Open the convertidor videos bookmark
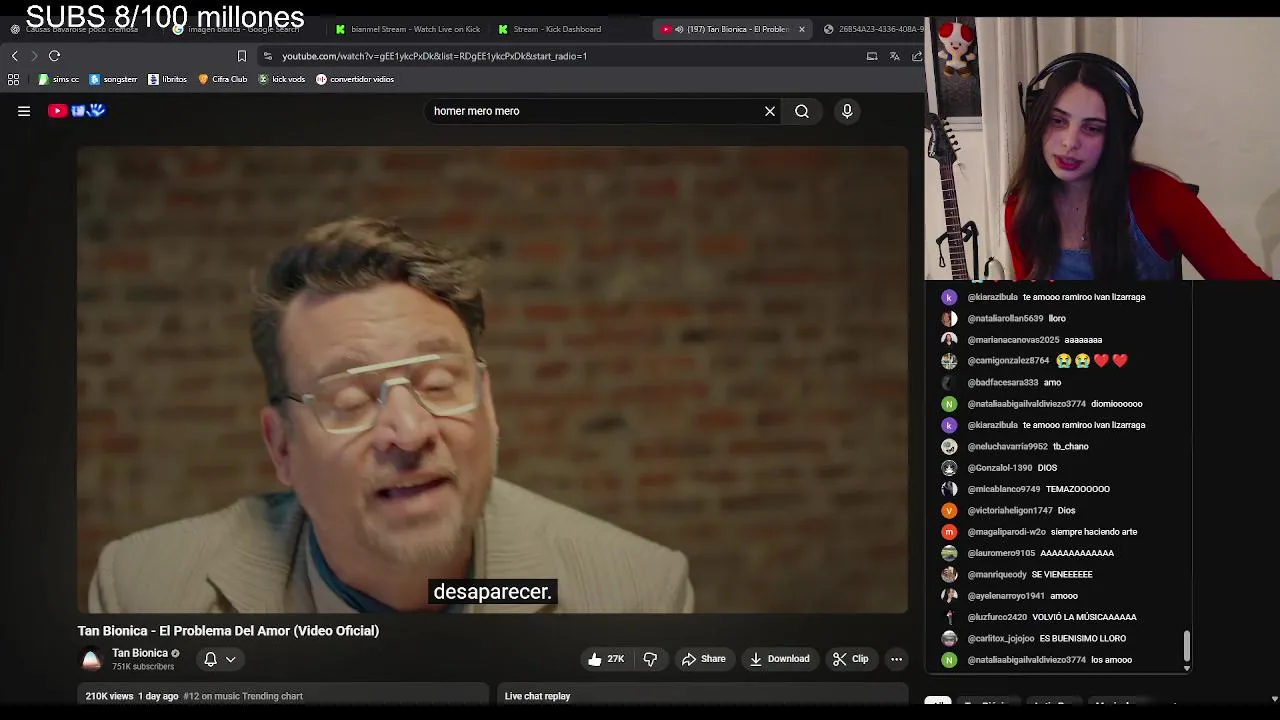This screenshot has width=1280, height=720. tap(355, 79)
